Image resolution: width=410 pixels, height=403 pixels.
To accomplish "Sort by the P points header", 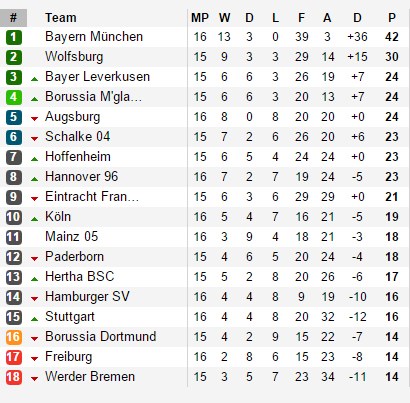I will (392, 18).
